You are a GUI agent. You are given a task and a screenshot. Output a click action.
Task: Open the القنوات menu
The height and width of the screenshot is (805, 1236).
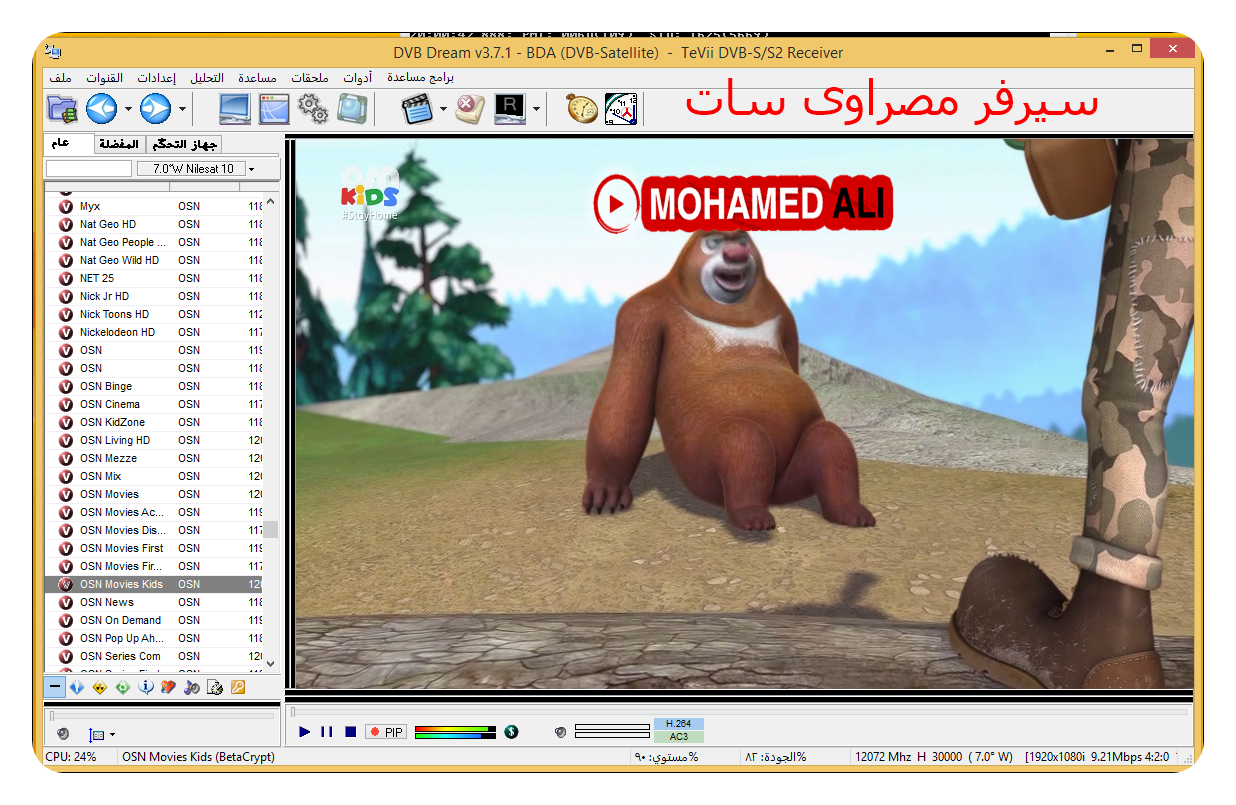[x=104, y=77]
